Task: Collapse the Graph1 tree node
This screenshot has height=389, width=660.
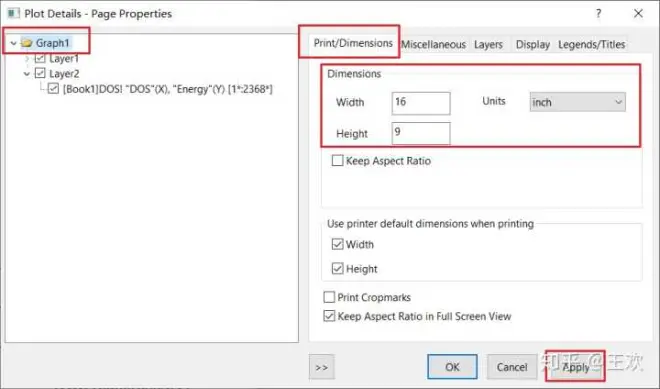Action: pyautogui.click(x=13, y=43)
